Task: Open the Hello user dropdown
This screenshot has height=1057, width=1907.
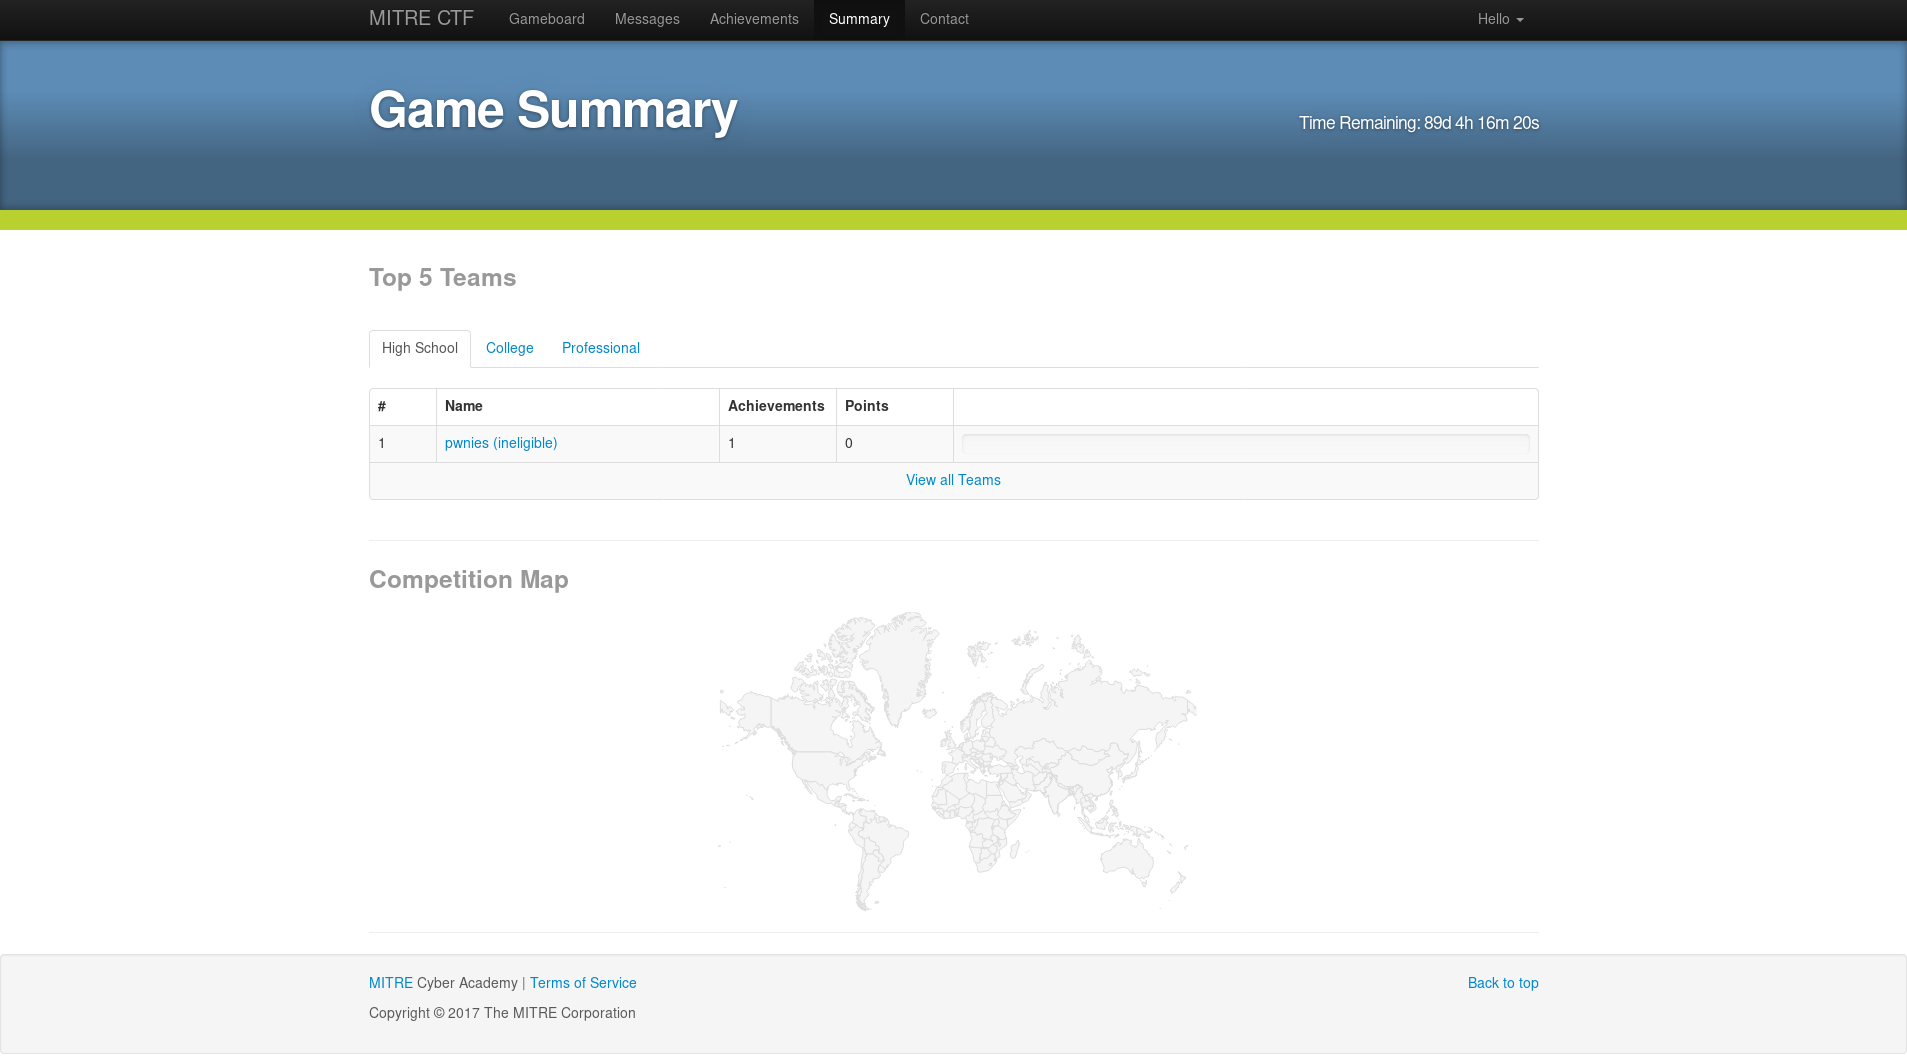Action: [1500, 19]
